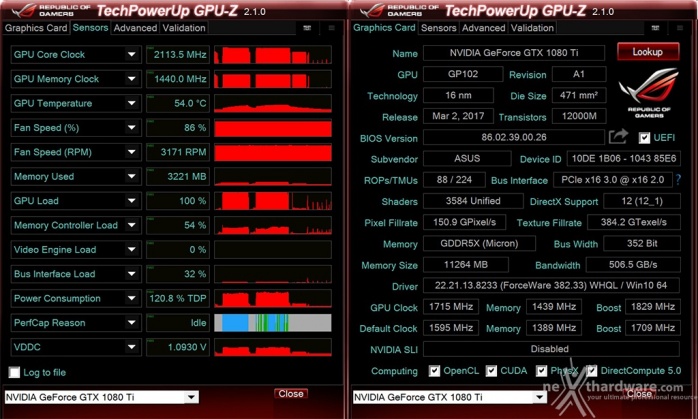Image resolution: width=698 pixels, height=419 pixels.
Task: Click the GDDR5X (Micron) memory field
Action: (479, 244)
